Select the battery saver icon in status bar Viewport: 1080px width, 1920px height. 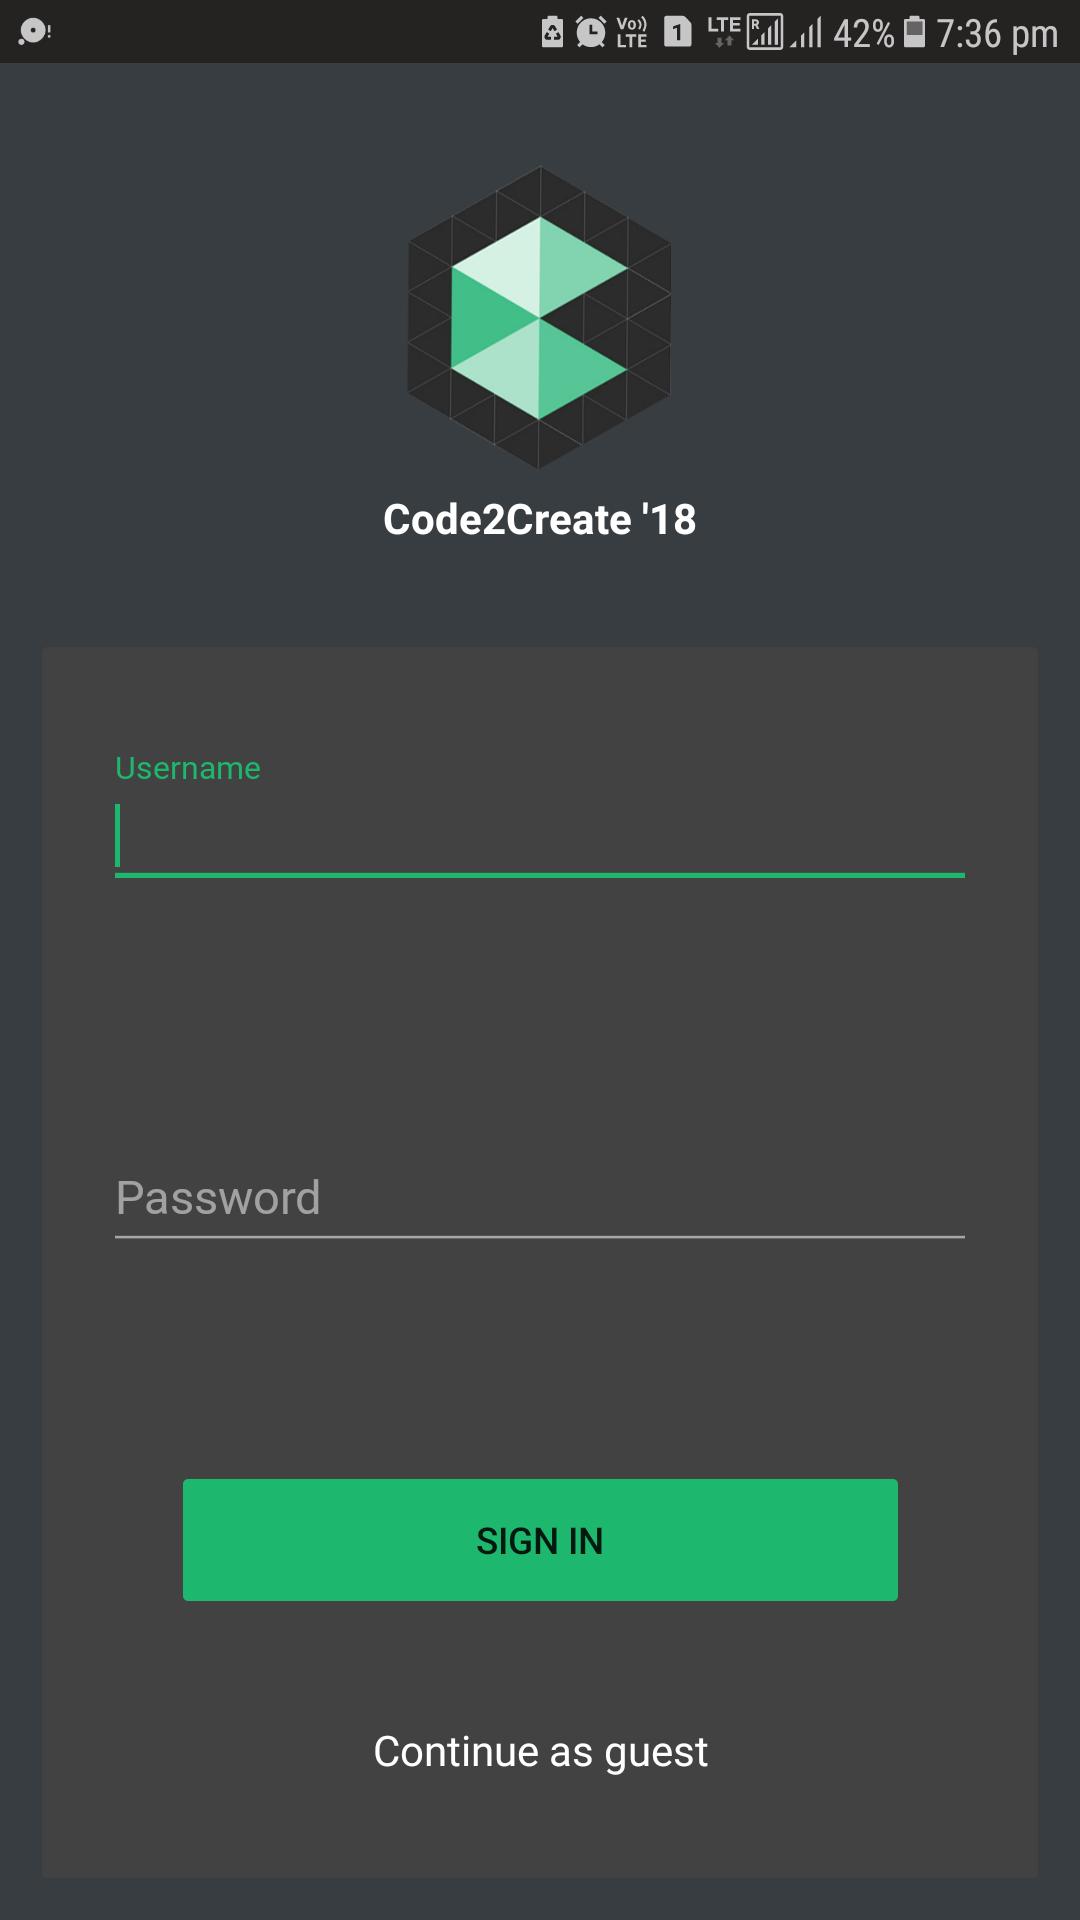553,30
